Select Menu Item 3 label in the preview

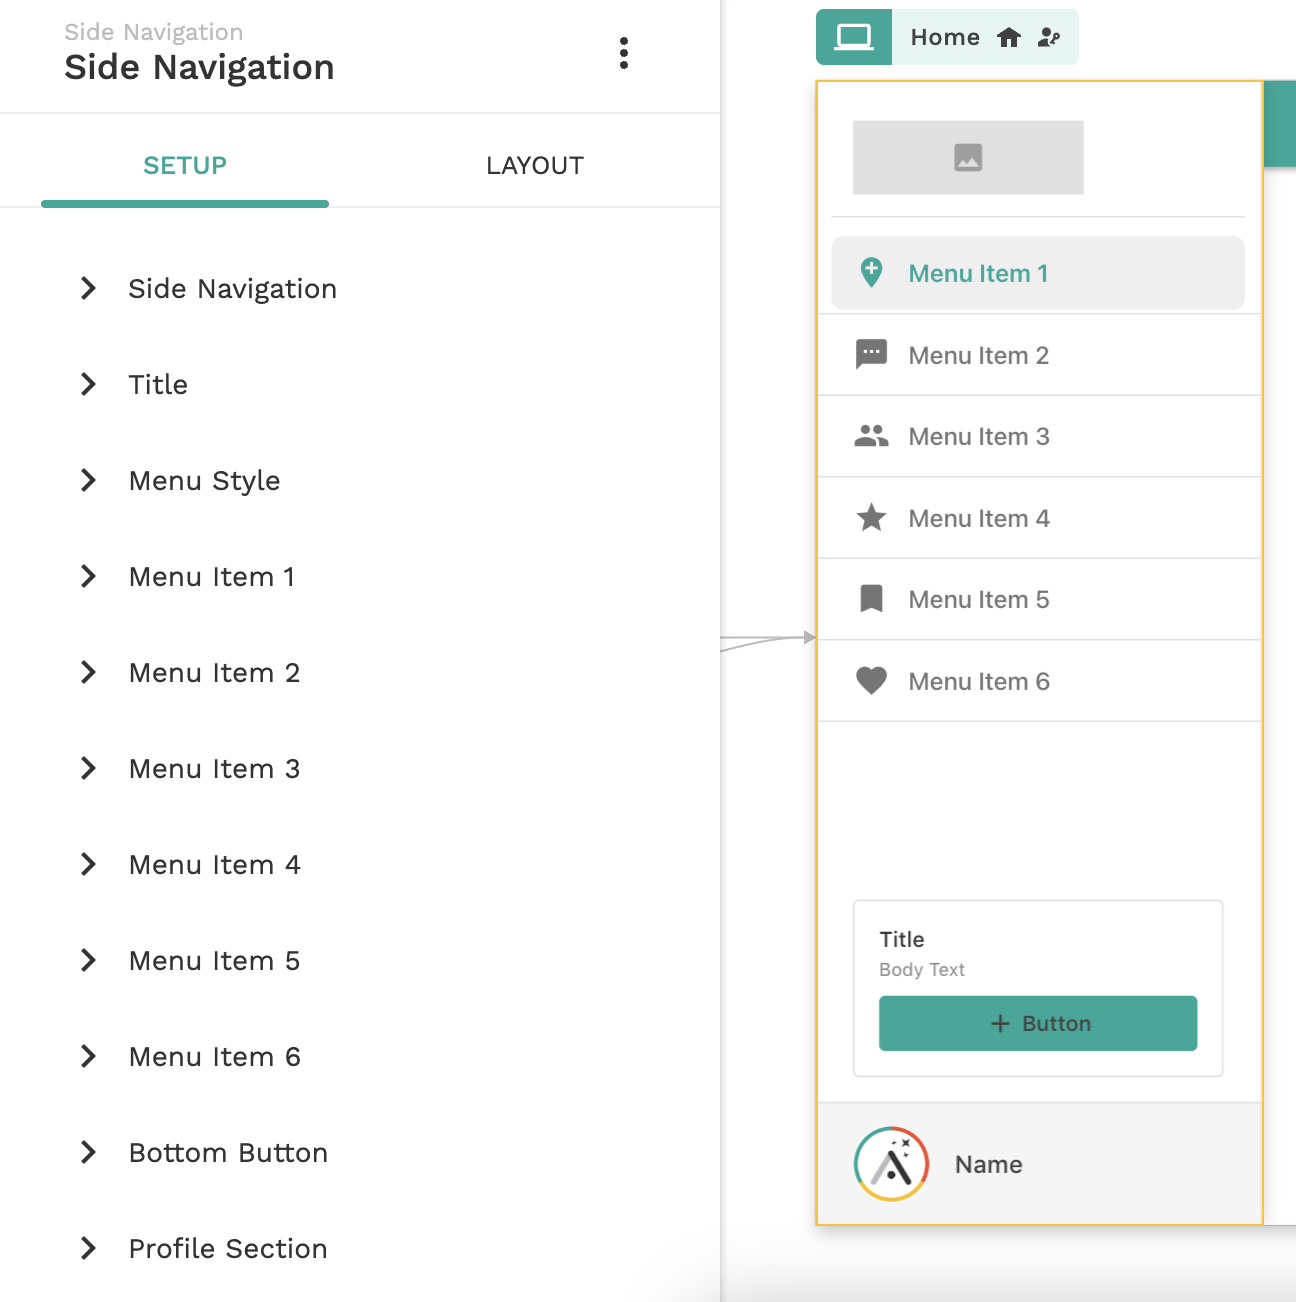pos(979,436)
